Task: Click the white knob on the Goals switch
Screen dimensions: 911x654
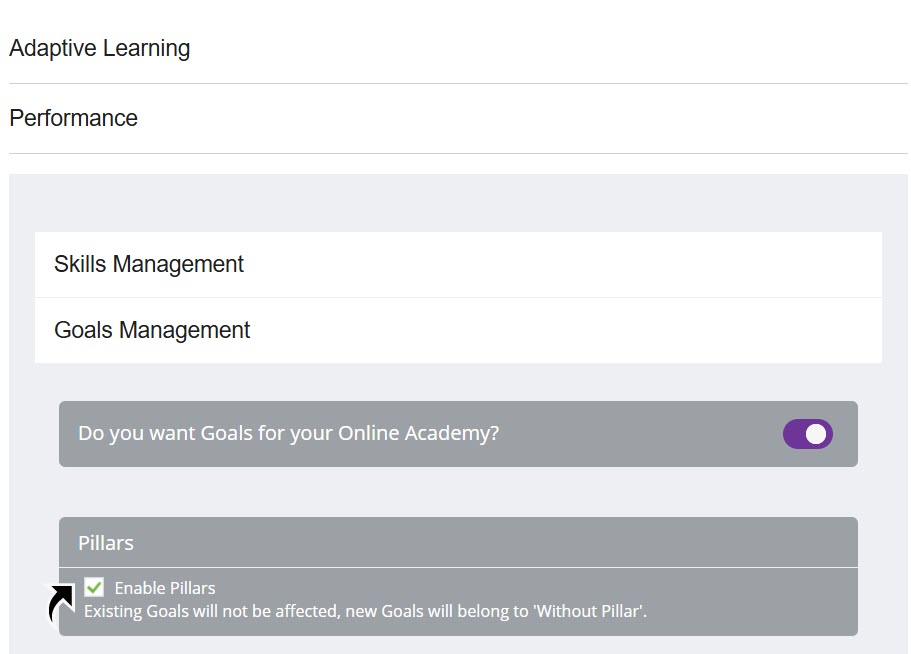Action: click(816, 434)
